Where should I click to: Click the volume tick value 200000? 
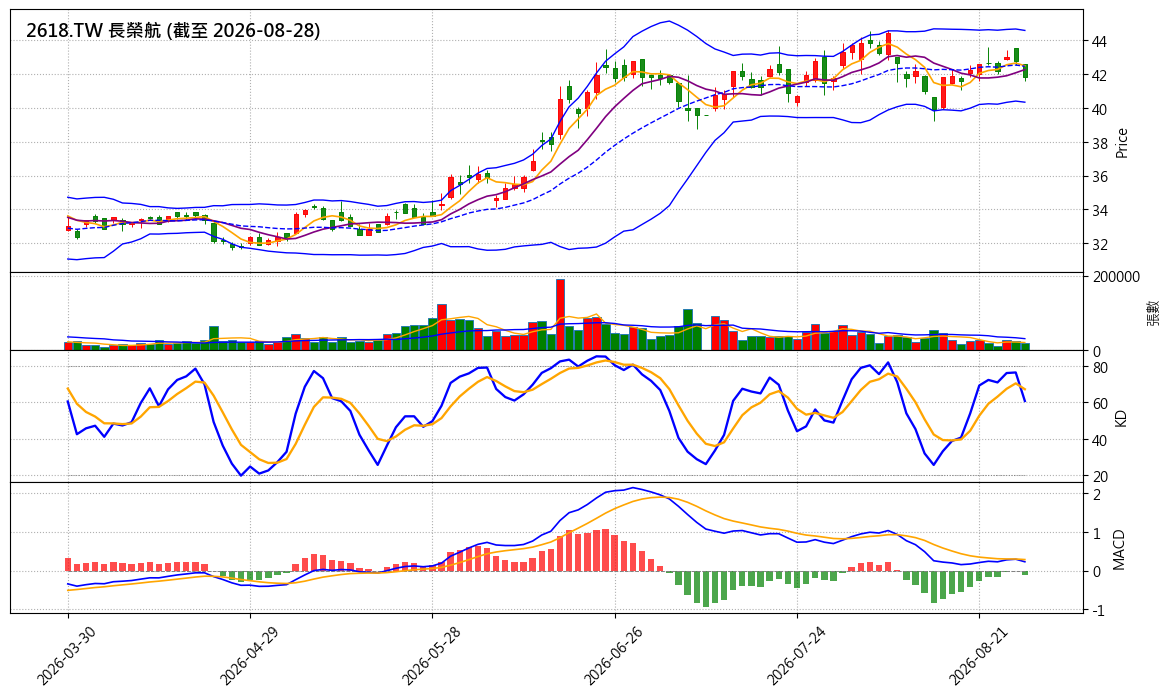pyautogui.click(x=1116, y=277)
